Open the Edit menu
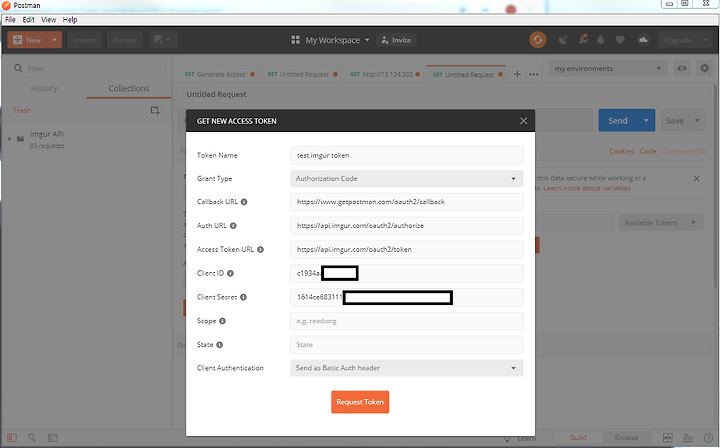 [x=28, y=20]
